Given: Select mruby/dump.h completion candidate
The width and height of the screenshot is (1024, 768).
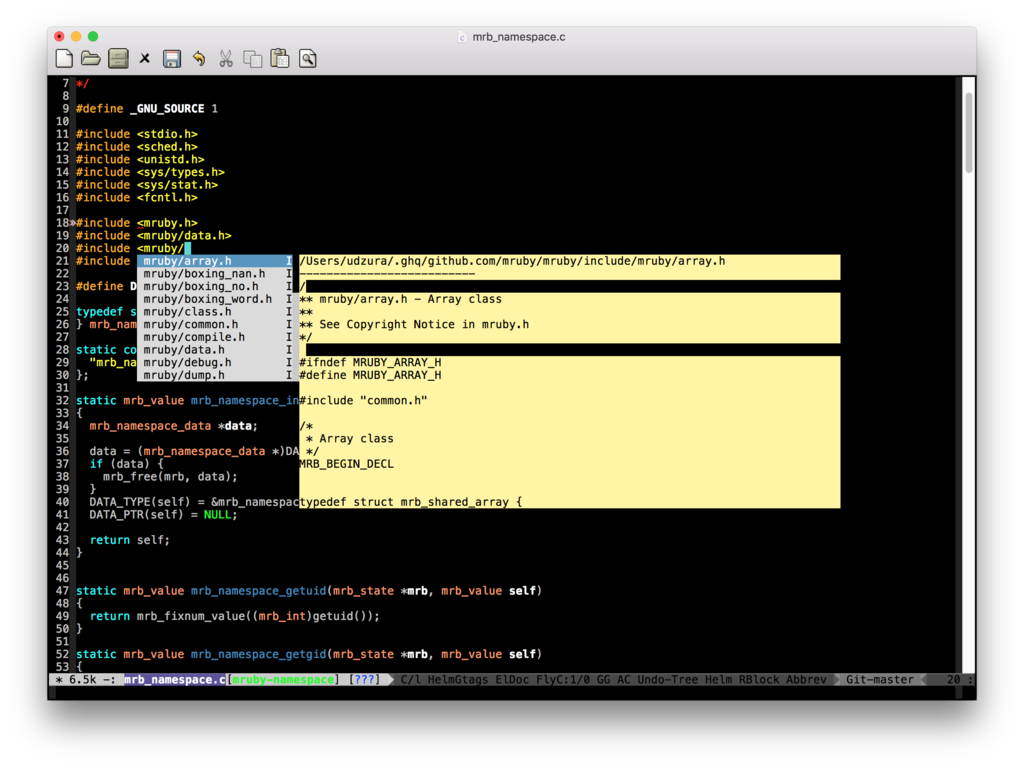Looking at the screenshot, I should [214, 376].
